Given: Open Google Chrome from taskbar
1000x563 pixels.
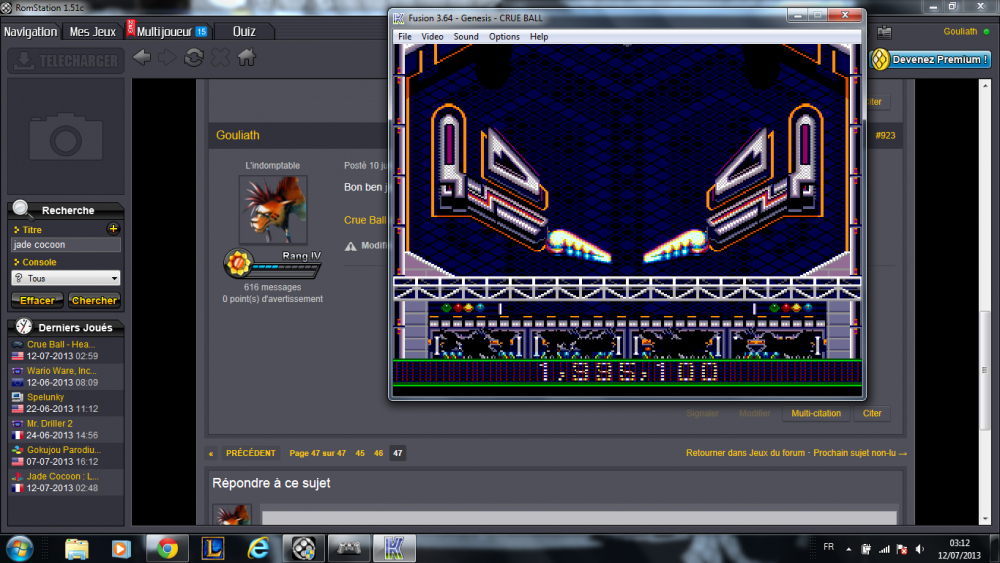Looking at the screenshot, I should [168, 548].
